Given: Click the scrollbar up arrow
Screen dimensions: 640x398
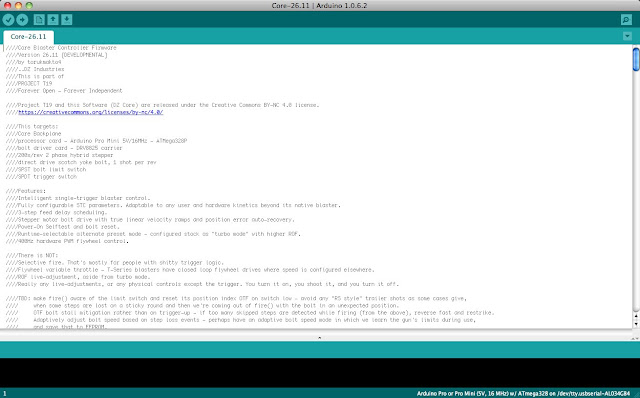Looking at the screenshot, I should pyautogui.click(x=636, y=316).
